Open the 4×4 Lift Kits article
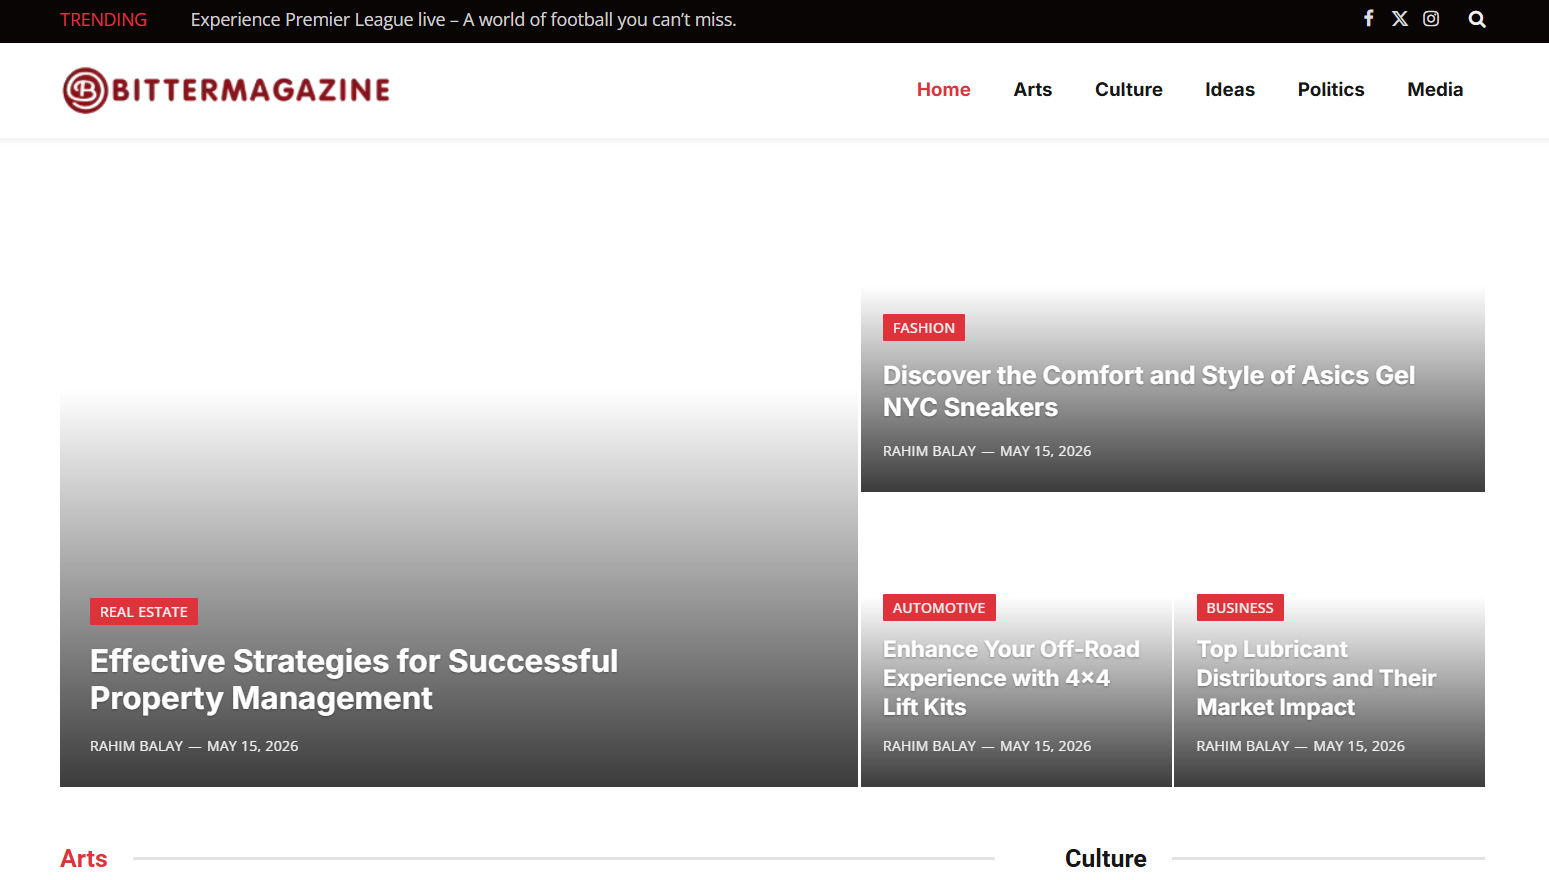The width and height of the screenshot is (1549, 880). [x=1011, y=678]
